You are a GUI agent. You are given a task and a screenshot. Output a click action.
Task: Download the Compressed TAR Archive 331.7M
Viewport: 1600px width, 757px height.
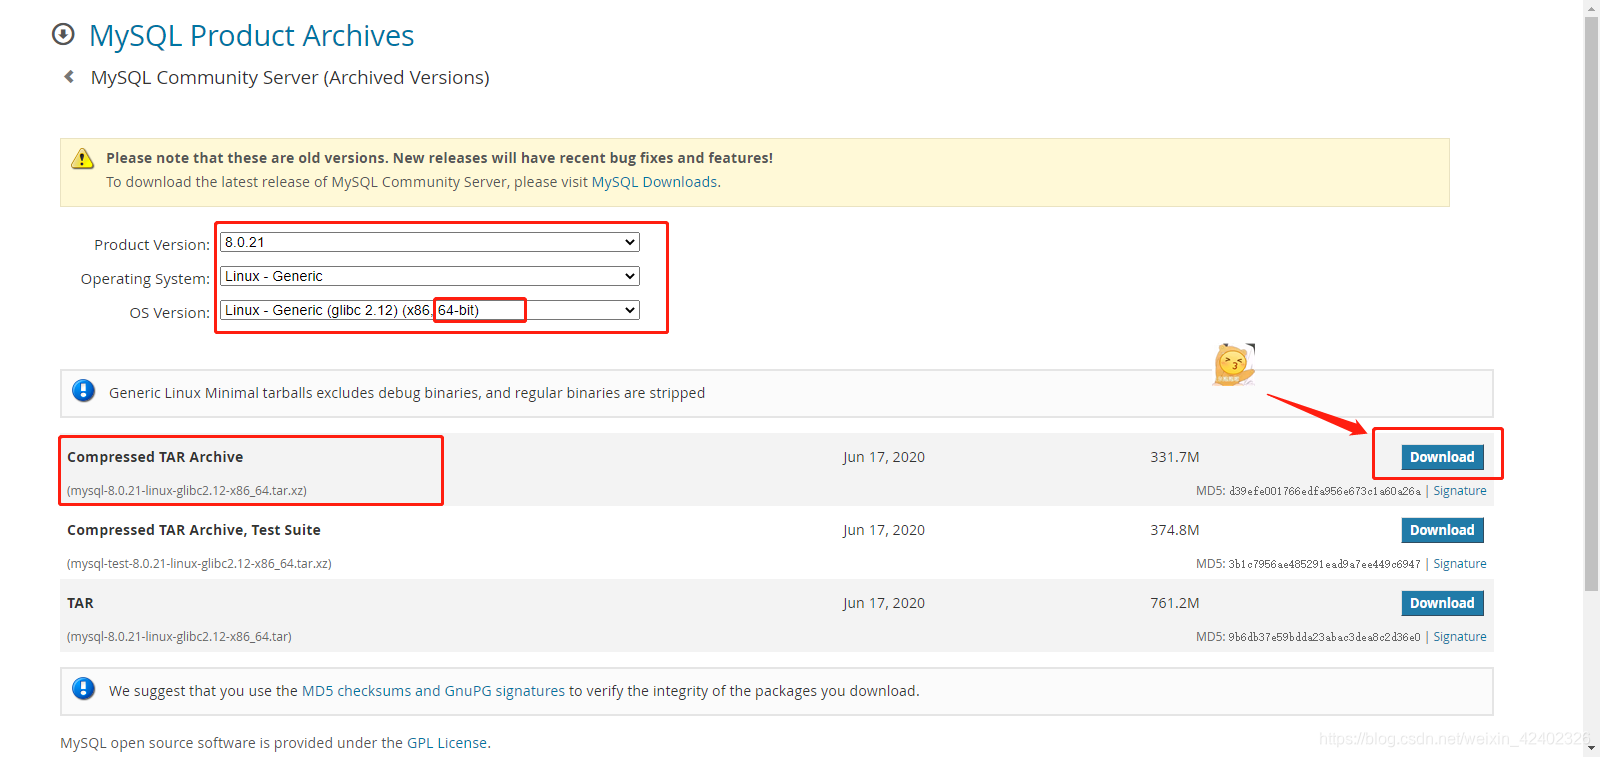point(1442,457)
